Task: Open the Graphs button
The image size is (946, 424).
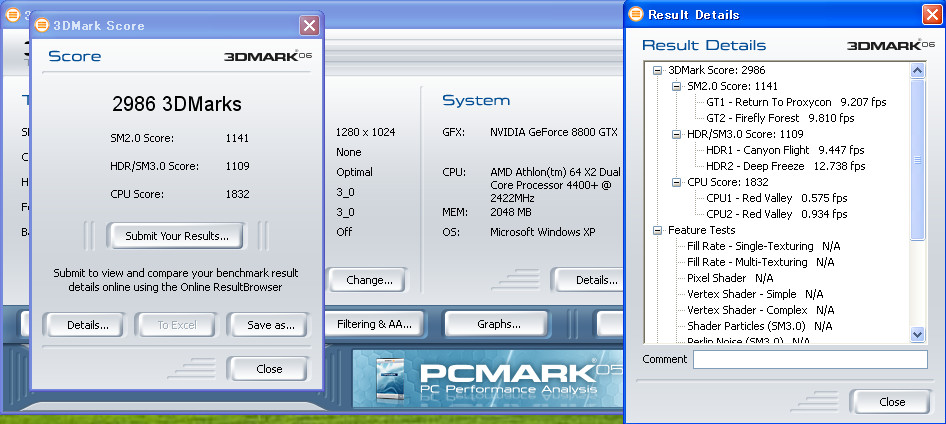Action: click(498, 324)
